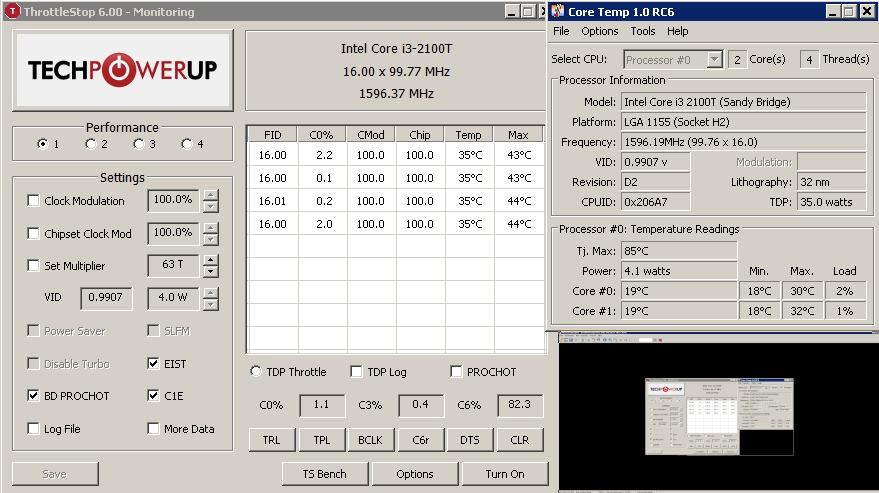Enable the TDP Log checkbox
Image resolution: width=879 pixels, height=493 pixels.
(356, 371)
